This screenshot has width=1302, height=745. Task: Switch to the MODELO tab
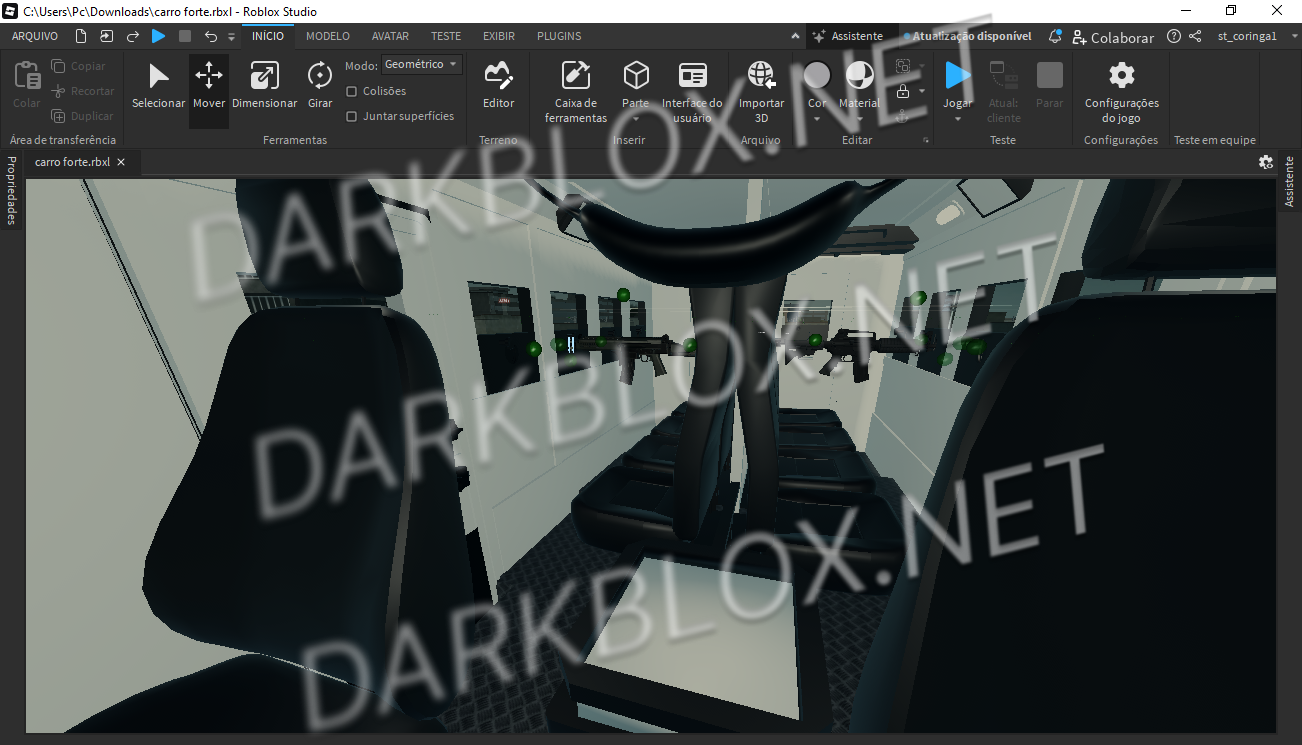328,36
